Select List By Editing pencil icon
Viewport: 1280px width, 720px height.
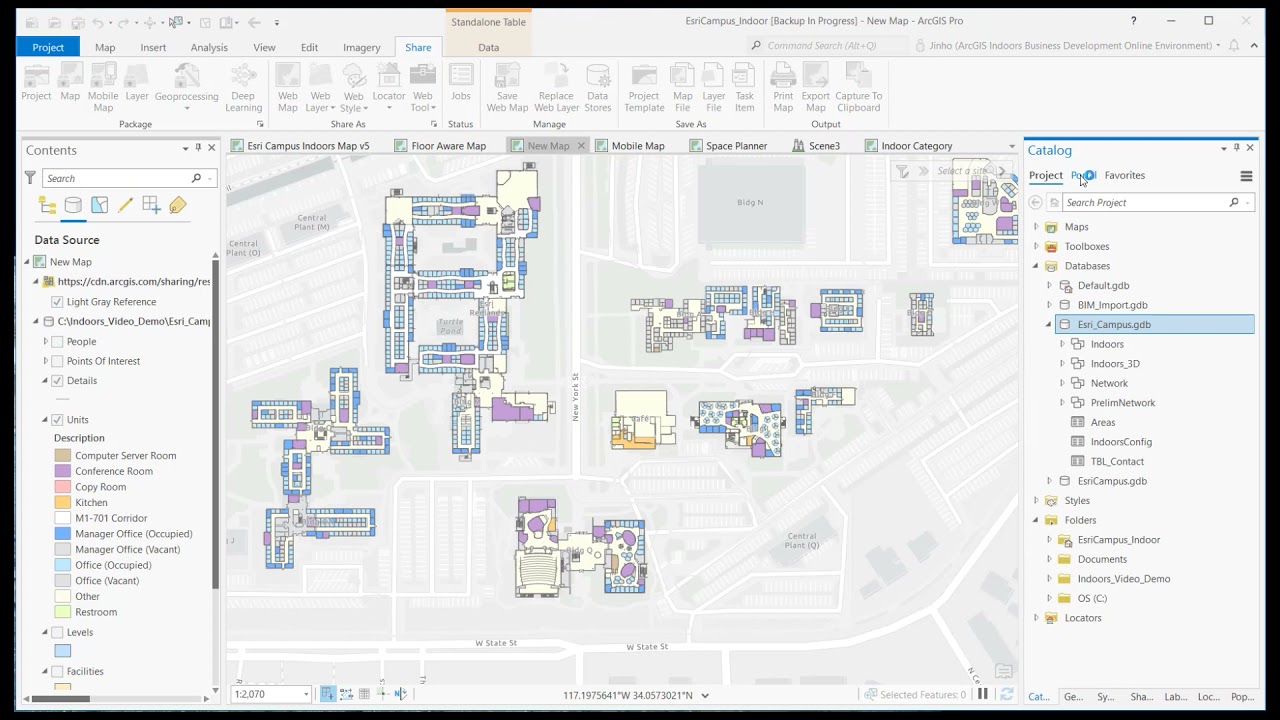pyautogui.click(x=125, y=205)
